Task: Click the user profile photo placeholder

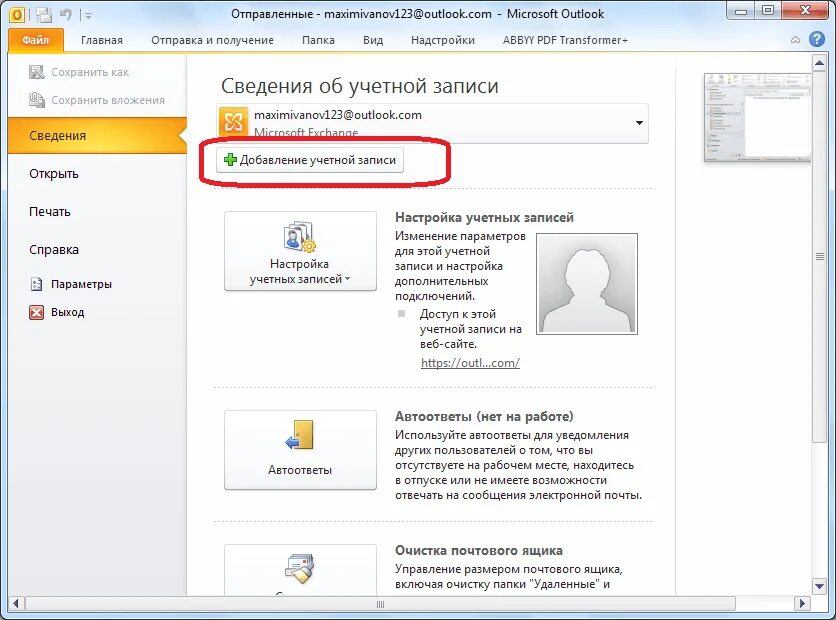Action: [586, 284]
